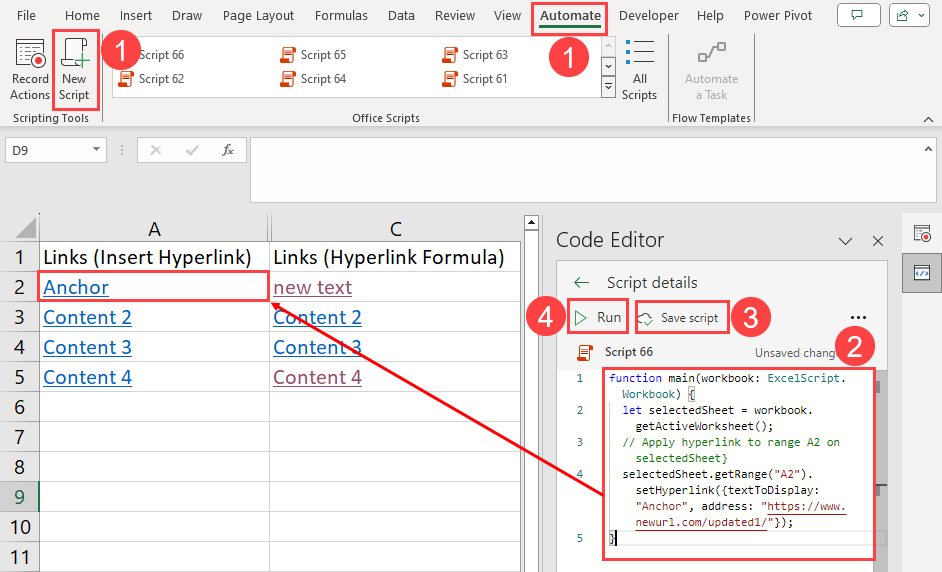Open the Data tab
The width and height of the screenshot is (942, 572).
(401, 16)
